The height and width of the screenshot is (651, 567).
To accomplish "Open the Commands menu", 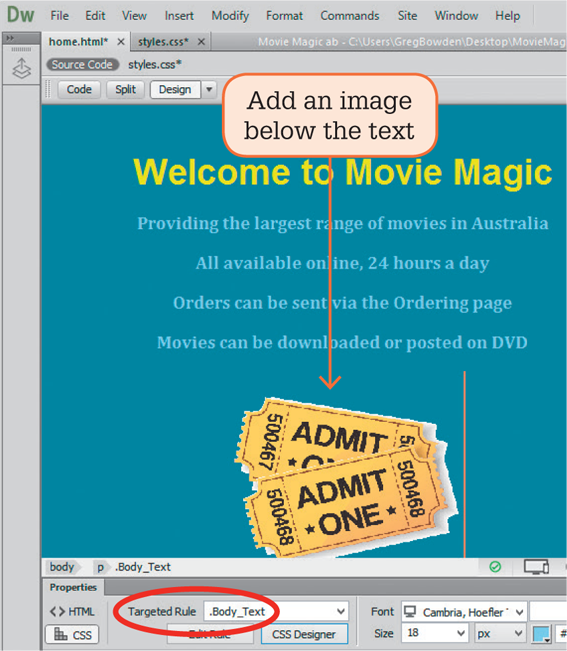I will tap(349, 16).
